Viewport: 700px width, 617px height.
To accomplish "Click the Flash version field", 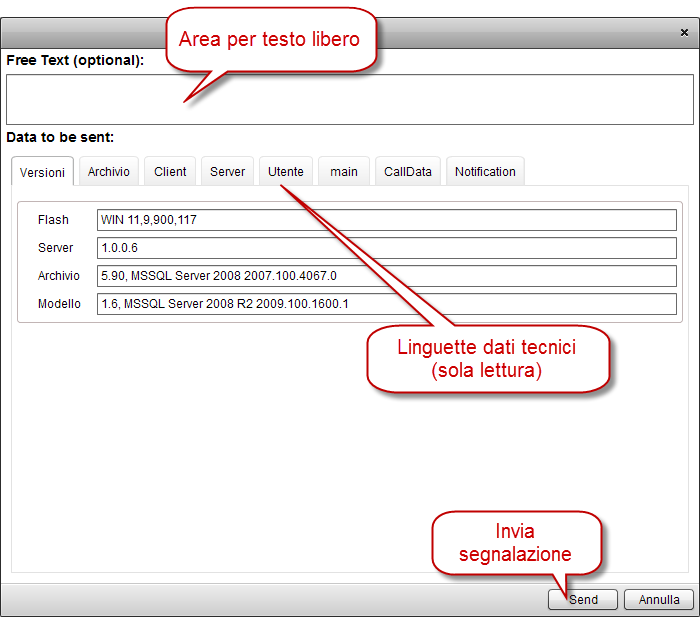I will (386, 220).
